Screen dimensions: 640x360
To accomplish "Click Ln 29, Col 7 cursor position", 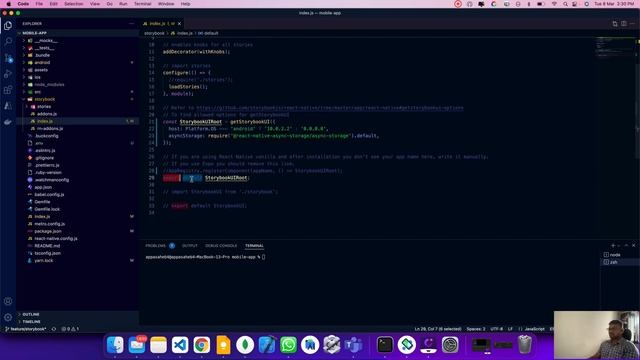I will tap(438, 329).
